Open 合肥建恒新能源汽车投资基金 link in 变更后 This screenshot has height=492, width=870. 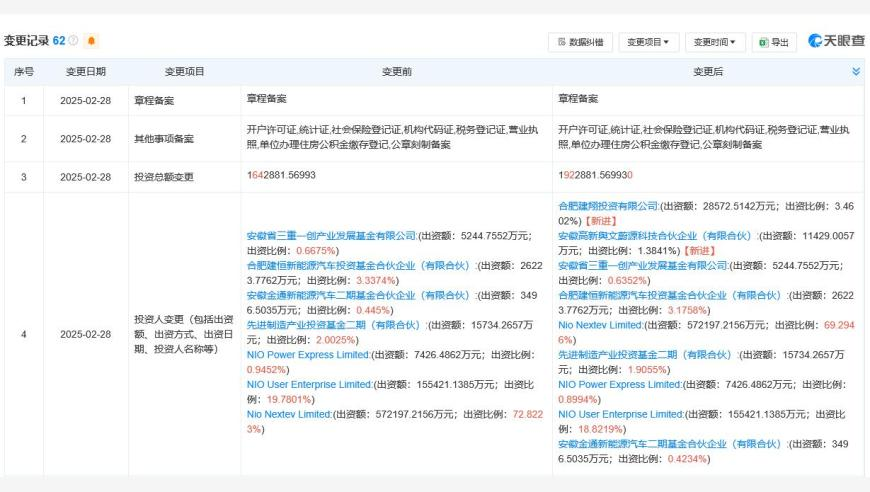pyautogui.click(x=672, y=296)
